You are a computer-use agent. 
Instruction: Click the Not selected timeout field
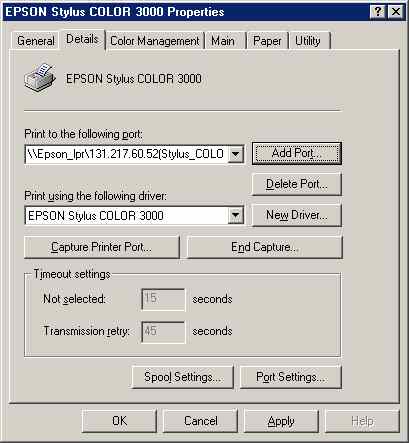pos(163,299)
